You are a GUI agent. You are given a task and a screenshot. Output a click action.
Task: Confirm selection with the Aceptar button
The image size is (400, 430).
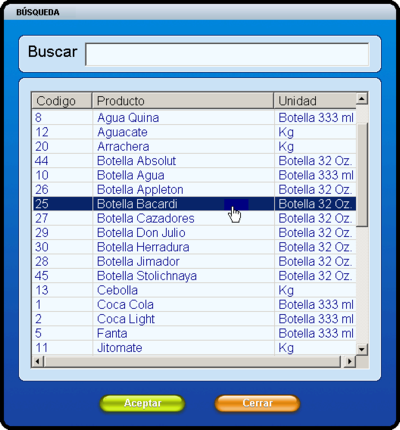[x=142, y=403]
